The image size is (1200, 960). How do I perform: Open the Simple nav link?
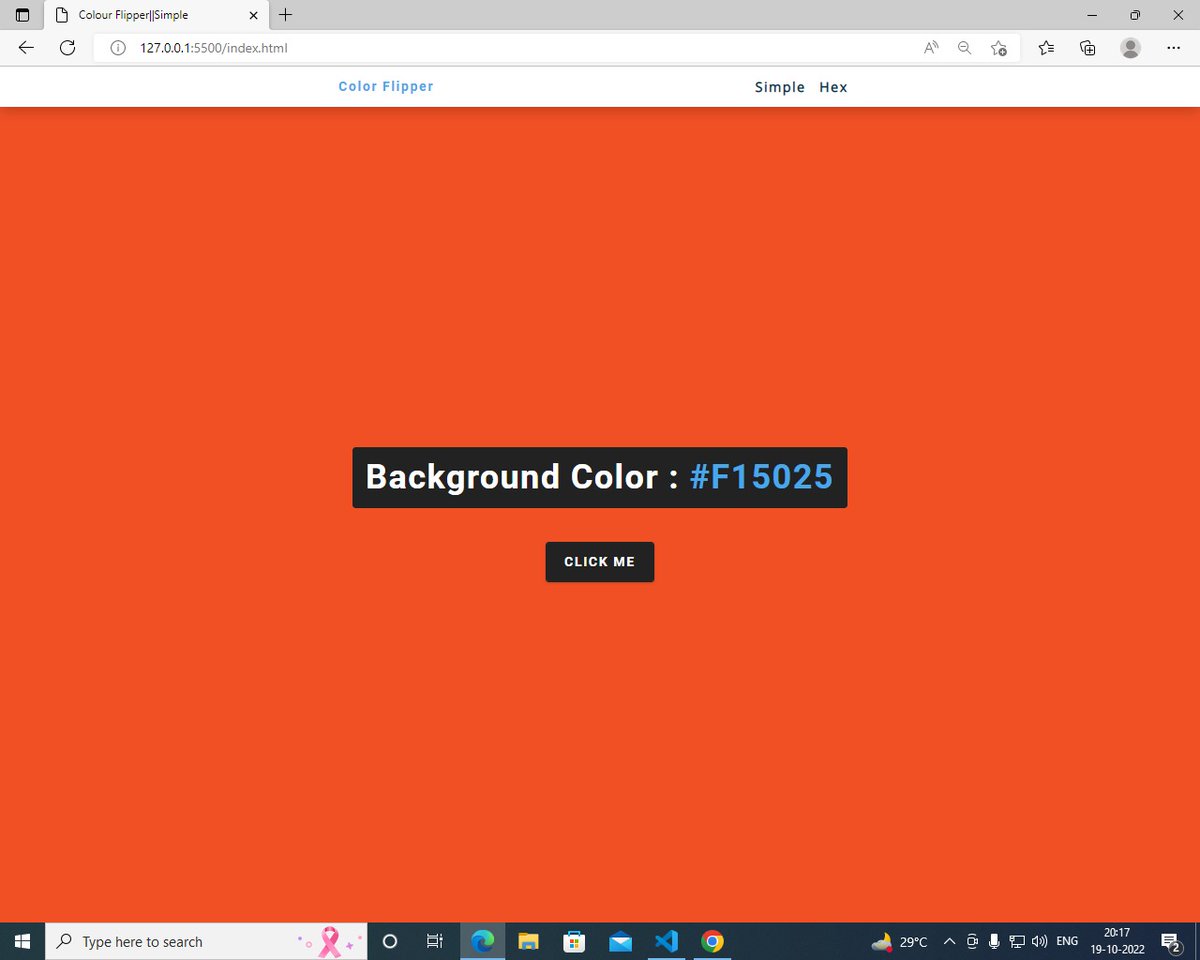click(x=780, y=87)
